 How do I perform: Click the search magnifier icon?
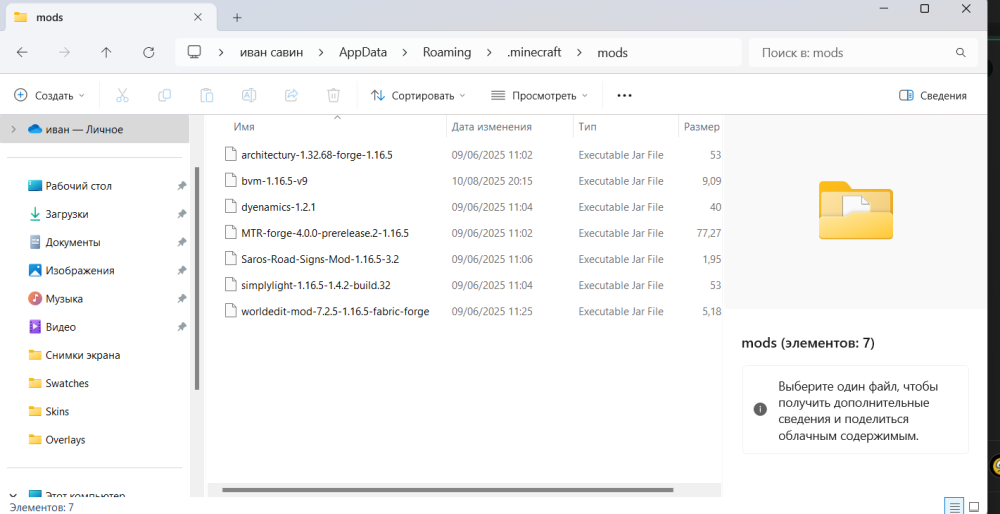[x=960, y=53]
